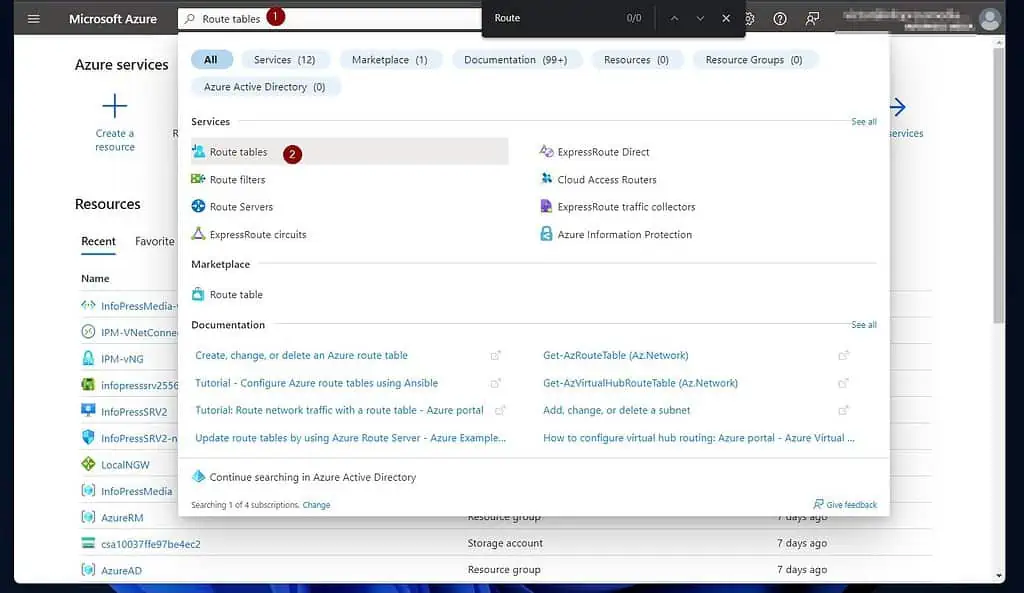Select the Marketplace Route table item
This screenshot has width=1024, height=593.
pyautogui.click(x=236, y=295)
